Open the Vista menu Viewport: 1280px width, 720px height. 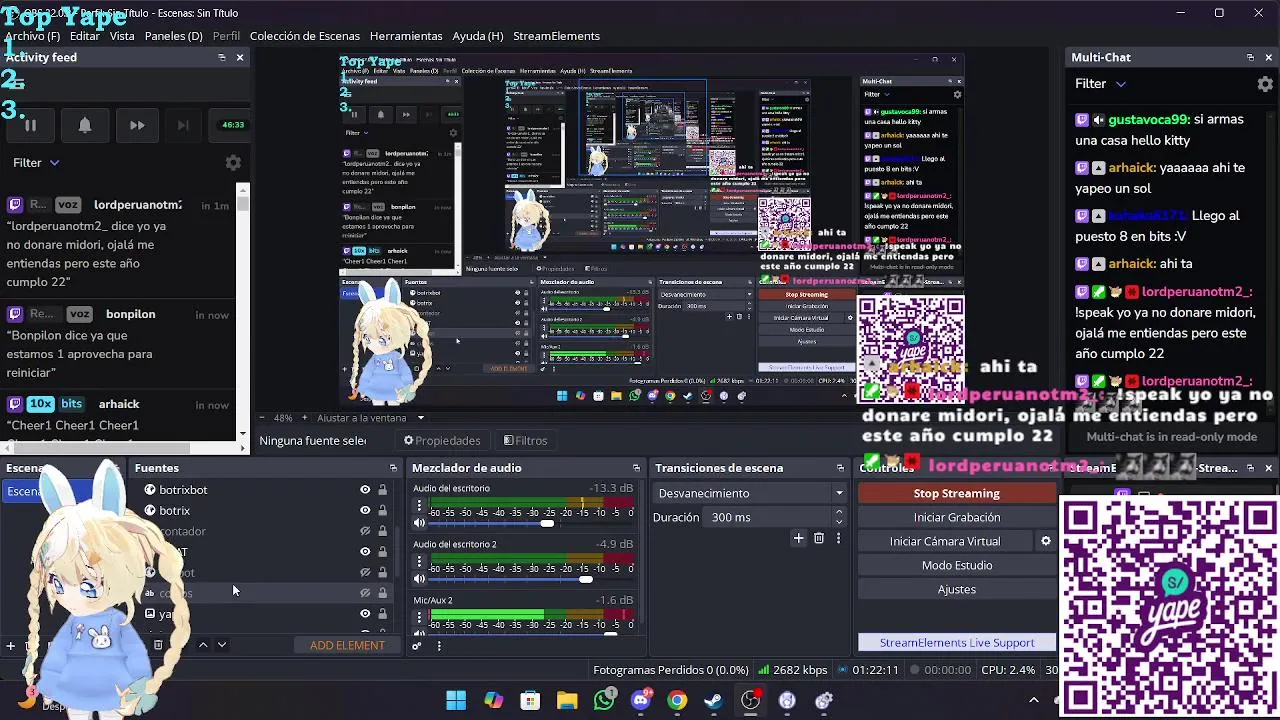click(122, 36)
